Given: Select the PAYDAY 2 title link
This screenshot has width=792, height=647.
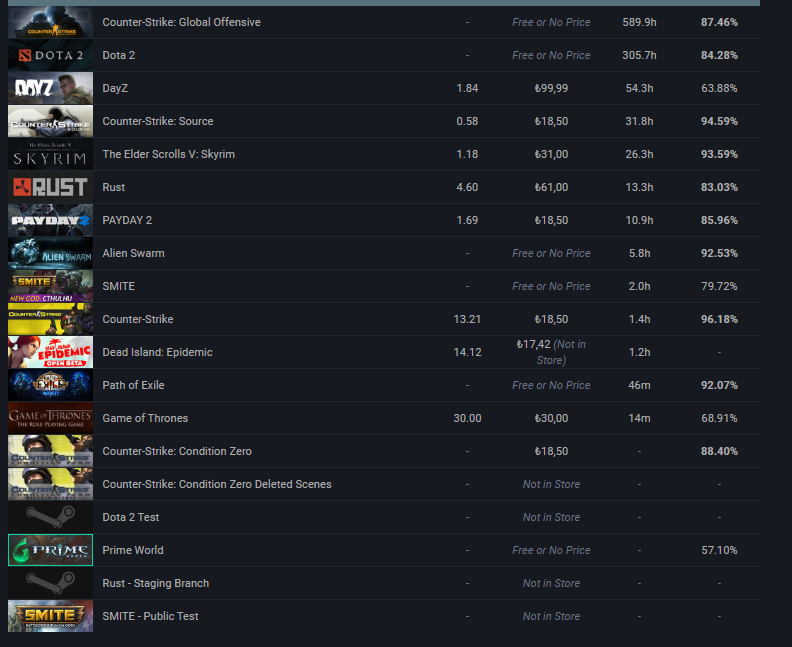Looking at the screenshot, I should coord(127,220).
